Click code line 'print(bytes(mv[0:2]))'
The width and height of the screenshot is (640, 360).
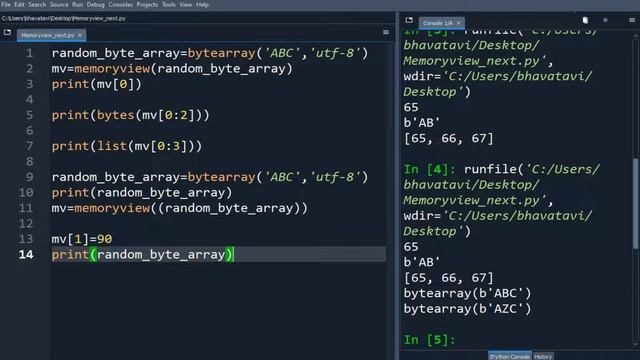click(131, 115)
